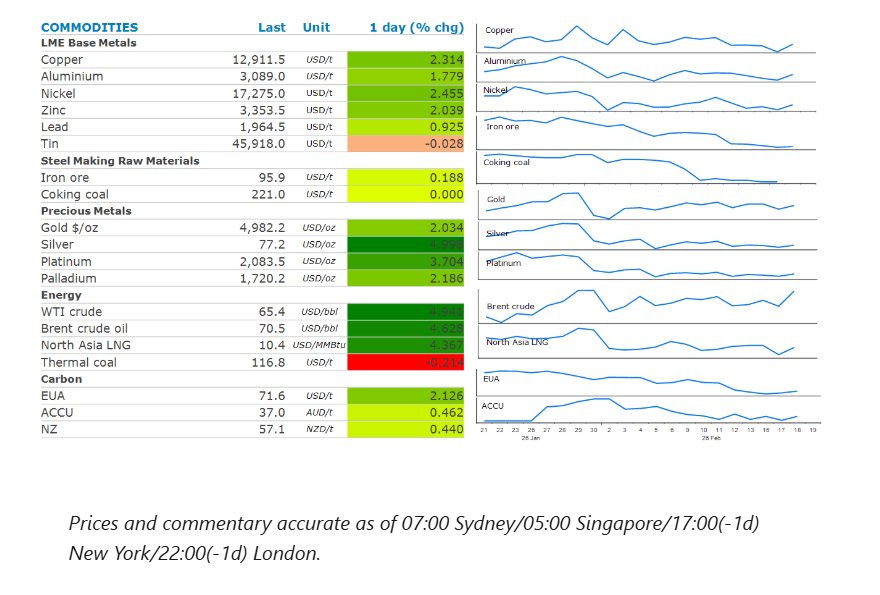Image resolution: width=880 pixels, height=595 pixels.
Task: Click the Thermal coal row label
Action: pyautogui.click(x=79, y=363)
